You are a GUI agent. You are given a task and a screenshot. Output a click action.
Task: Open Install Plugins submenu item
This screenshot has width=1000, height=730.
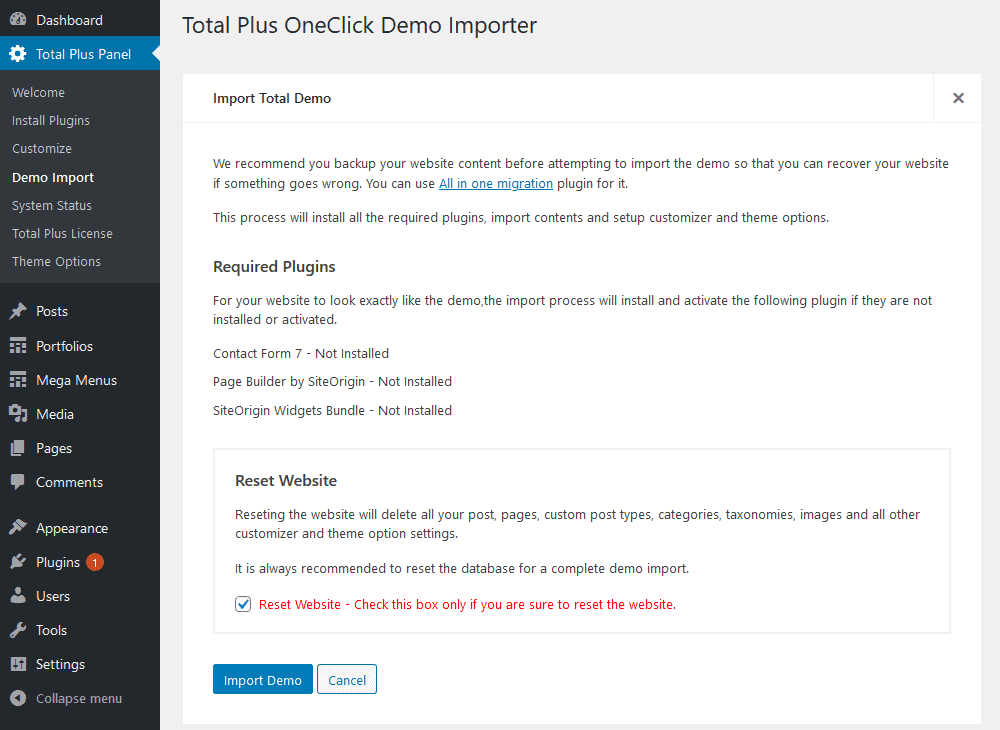point(51,120)
